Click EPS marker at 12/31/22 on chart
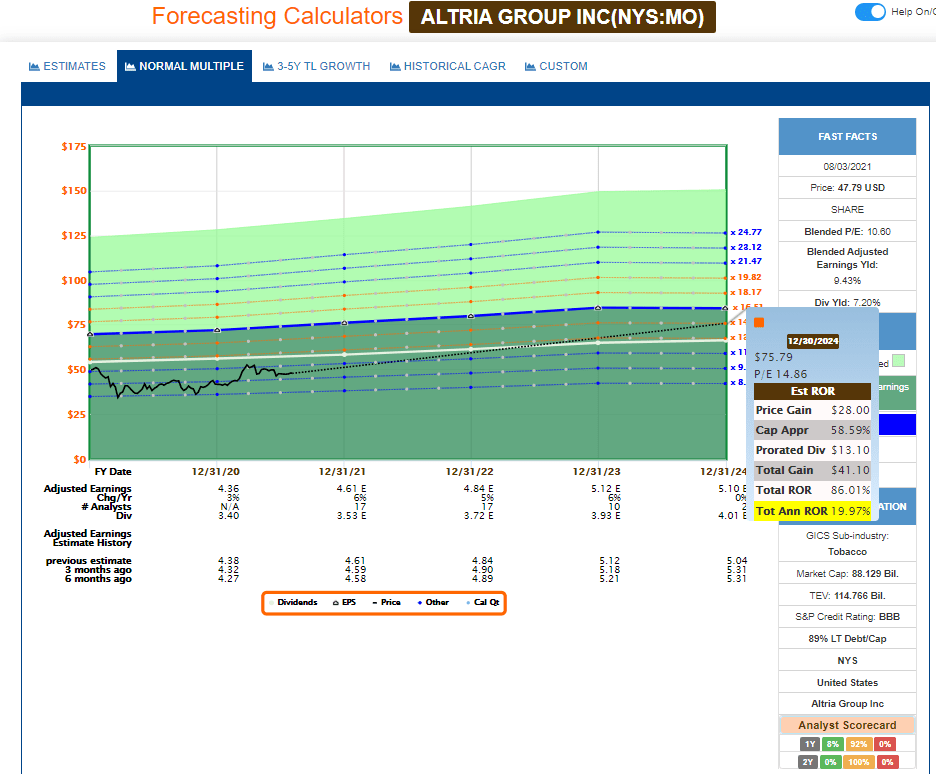Screen dimensions: 936x774 [x=471, y=316]
